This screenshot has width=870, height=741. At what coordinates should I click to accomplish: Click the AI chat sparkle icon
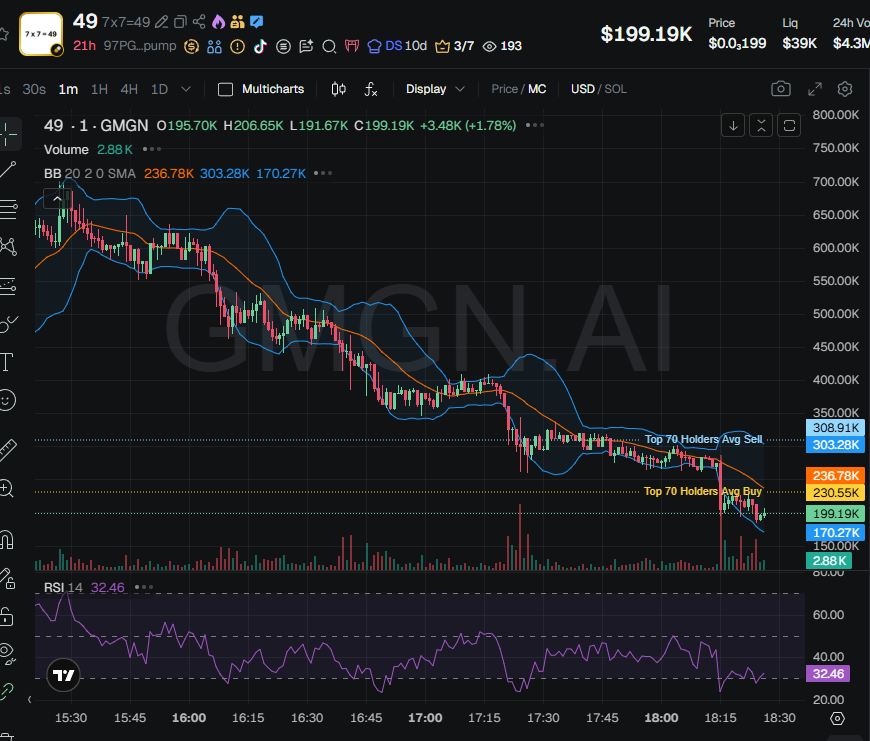coord(306,46)
